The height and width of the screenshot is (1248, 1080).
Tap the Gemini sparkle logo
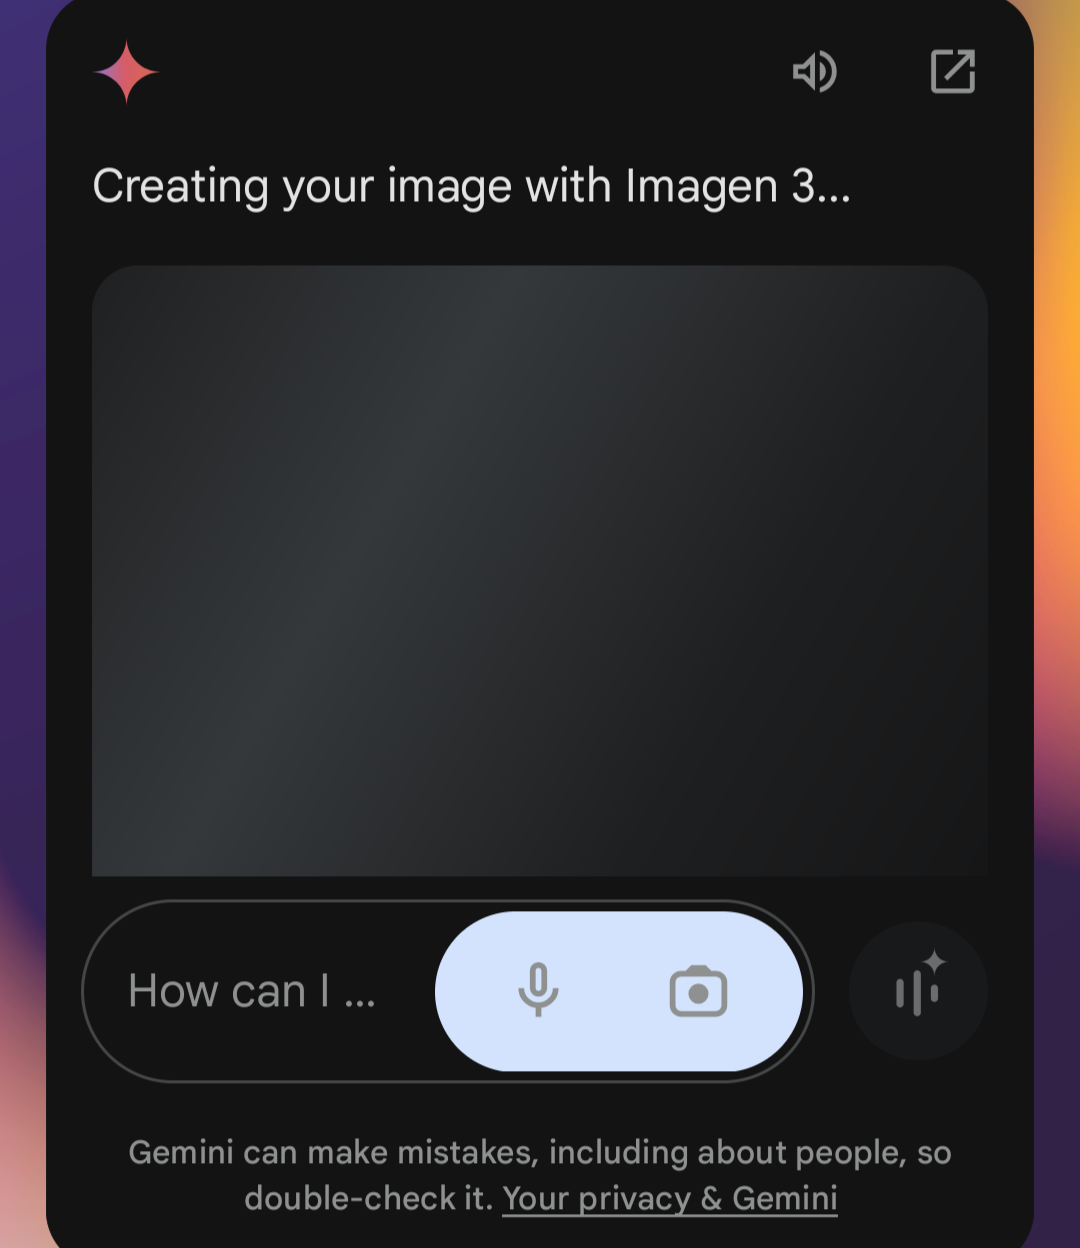126,72
